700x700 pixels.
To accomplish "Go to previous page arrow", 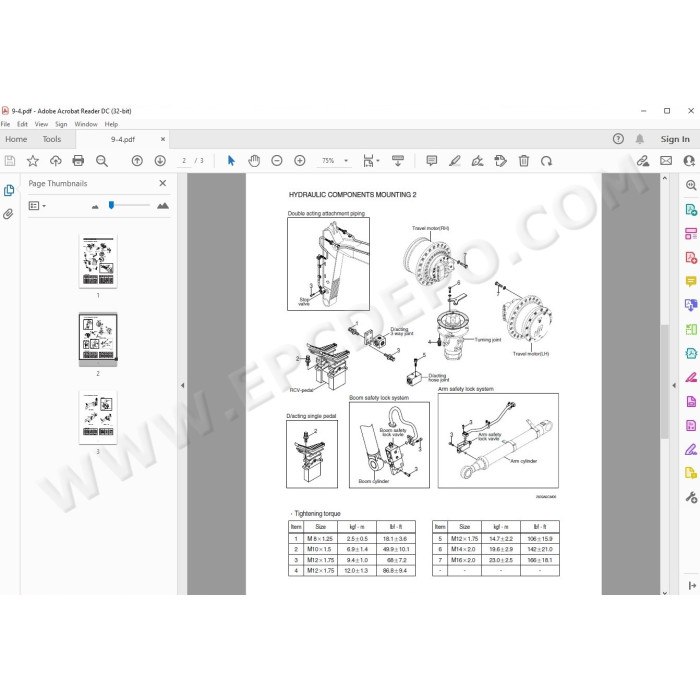I will pos(137,161).
